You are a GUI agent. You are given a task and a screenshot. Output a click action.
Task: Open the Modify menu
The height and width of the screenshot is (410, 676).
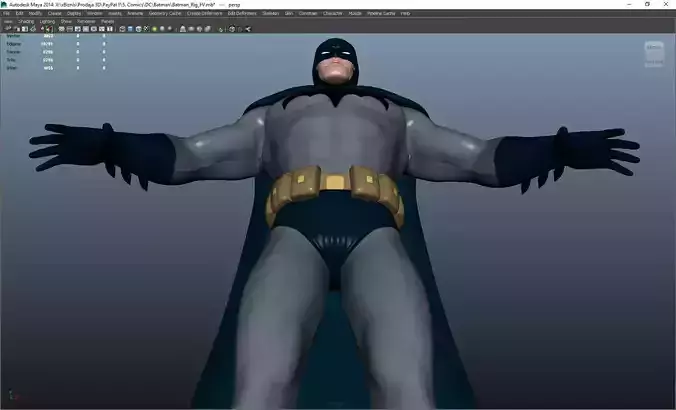point(35,13)
